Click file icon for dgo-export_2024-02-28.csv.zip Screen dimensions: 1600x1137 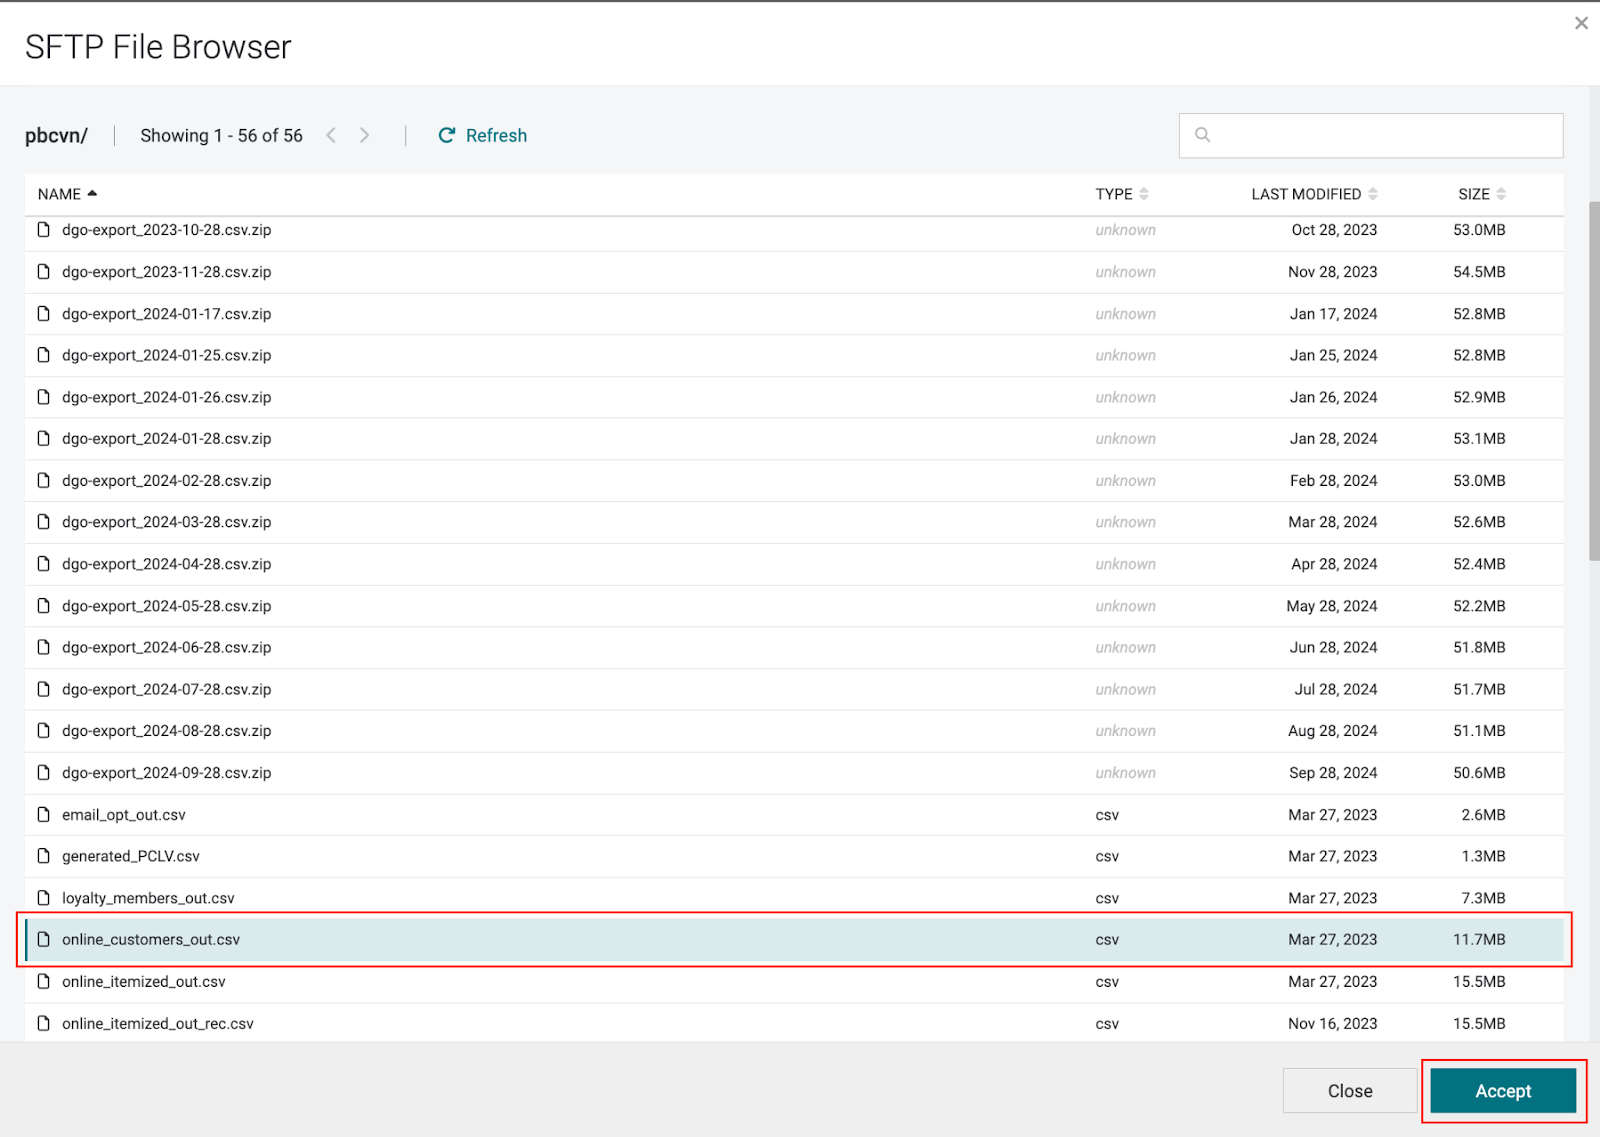pos(43,481)
